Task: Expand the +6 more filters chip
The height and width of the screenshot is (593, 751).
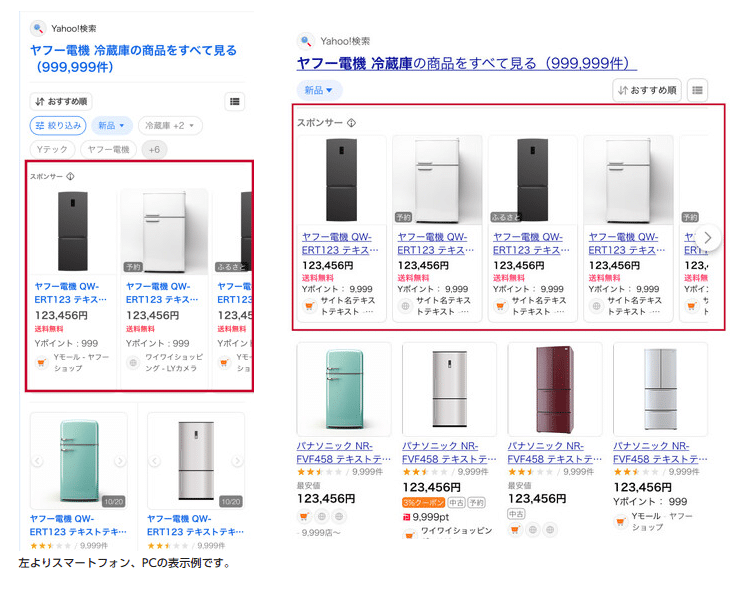Action: (x=153, y=149)
